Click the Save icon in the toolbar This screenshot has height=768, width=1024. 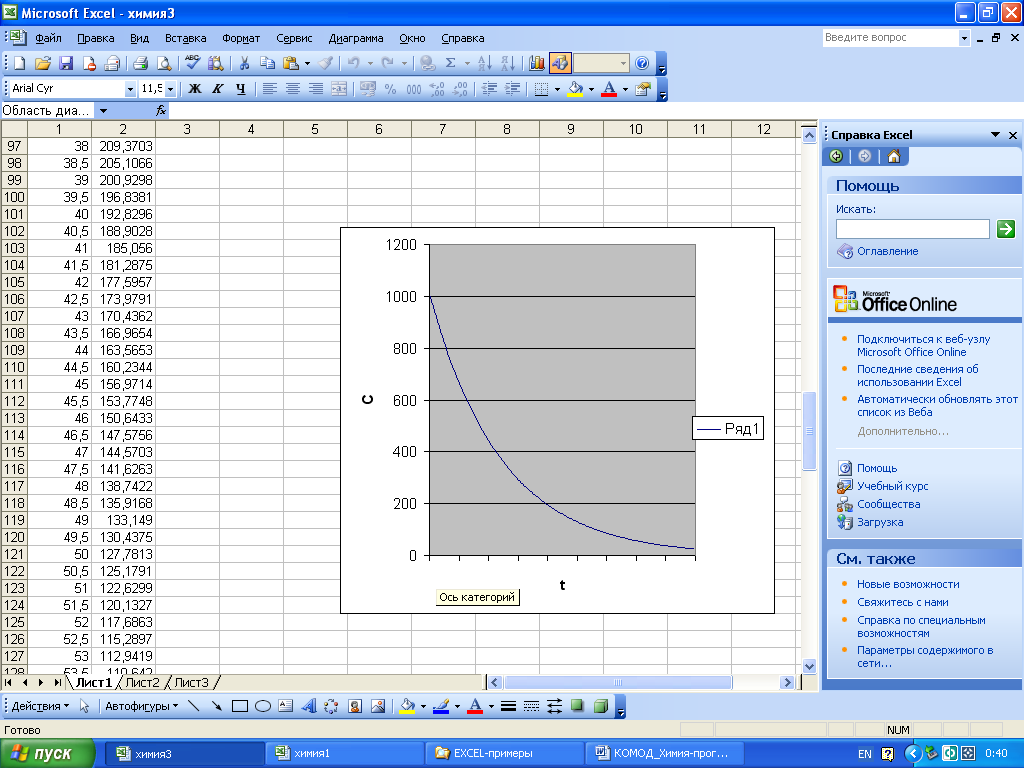pyautogui.click(x=66, y=63)
